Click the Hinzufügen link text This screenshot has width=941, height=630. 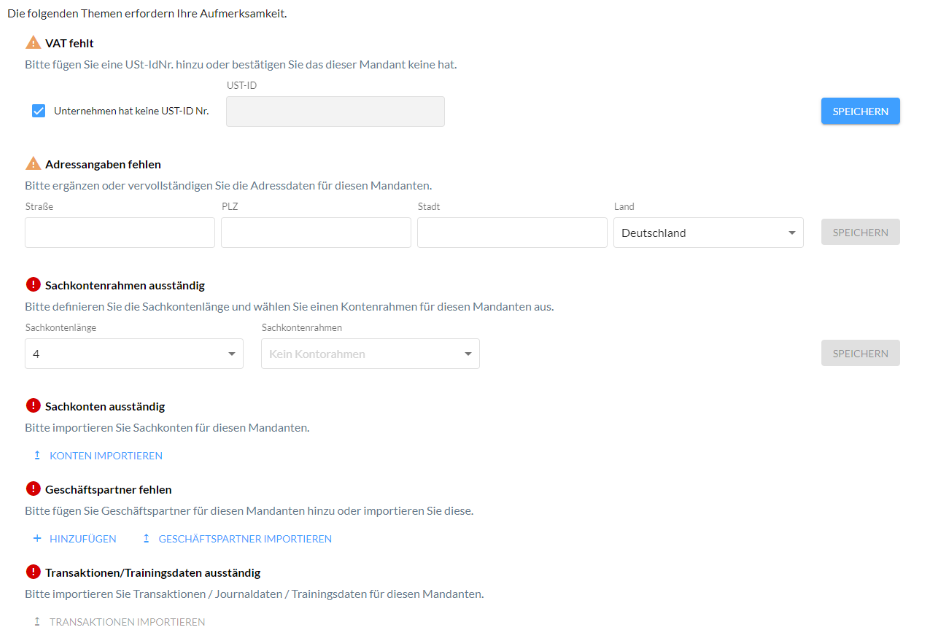point(83,539)
